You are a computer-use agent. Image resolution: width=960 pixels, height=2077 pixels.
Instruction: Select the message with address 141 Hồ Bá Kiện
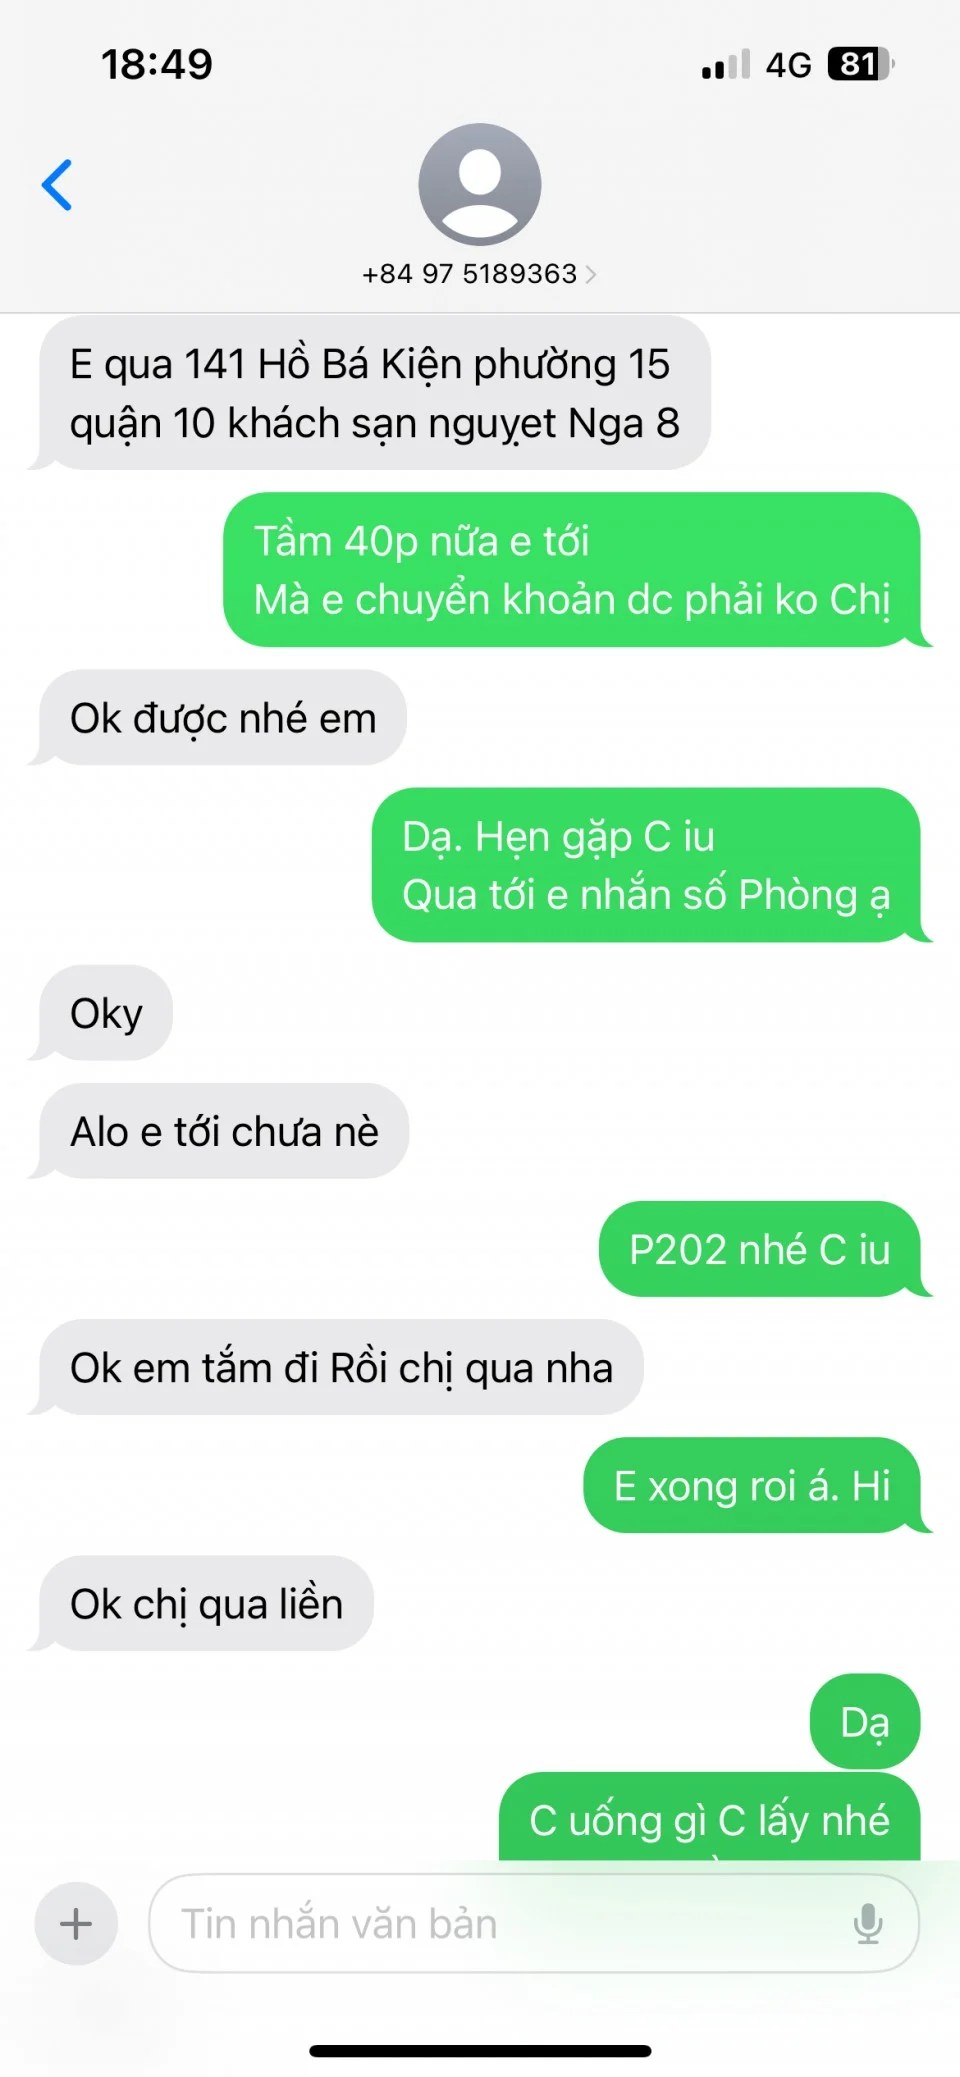coord(374,393)
